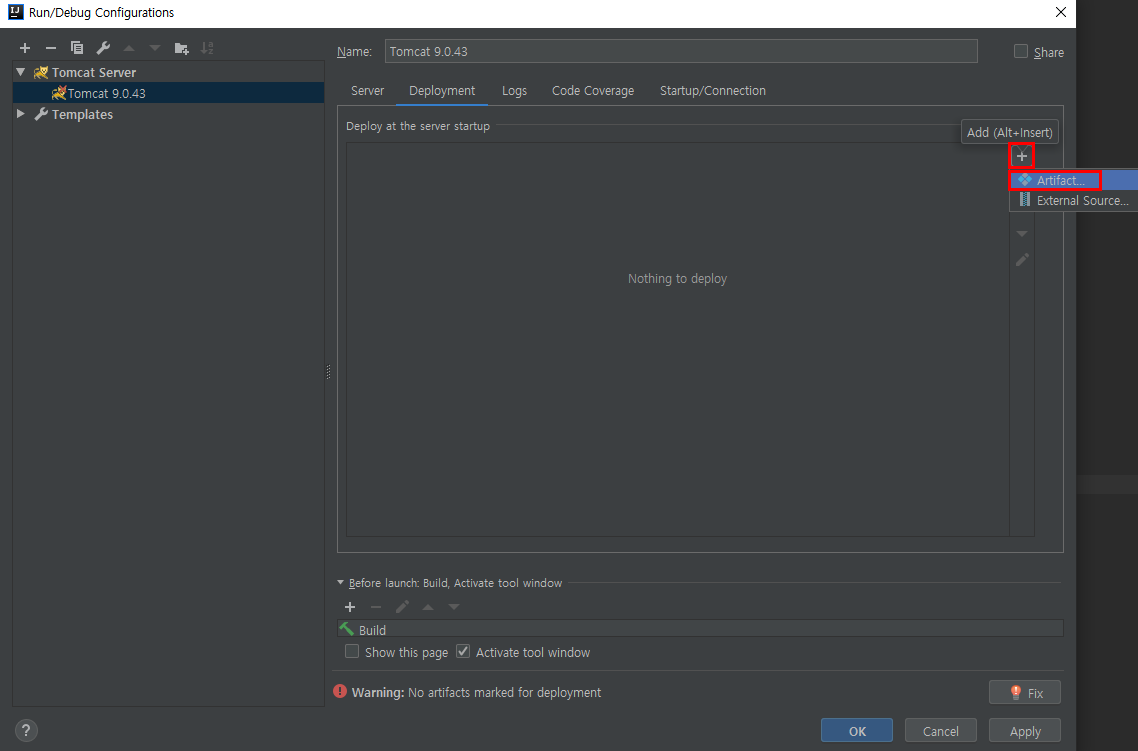
Task: Click the Tomcat Server group label
Action: click(x=94, y=72)
